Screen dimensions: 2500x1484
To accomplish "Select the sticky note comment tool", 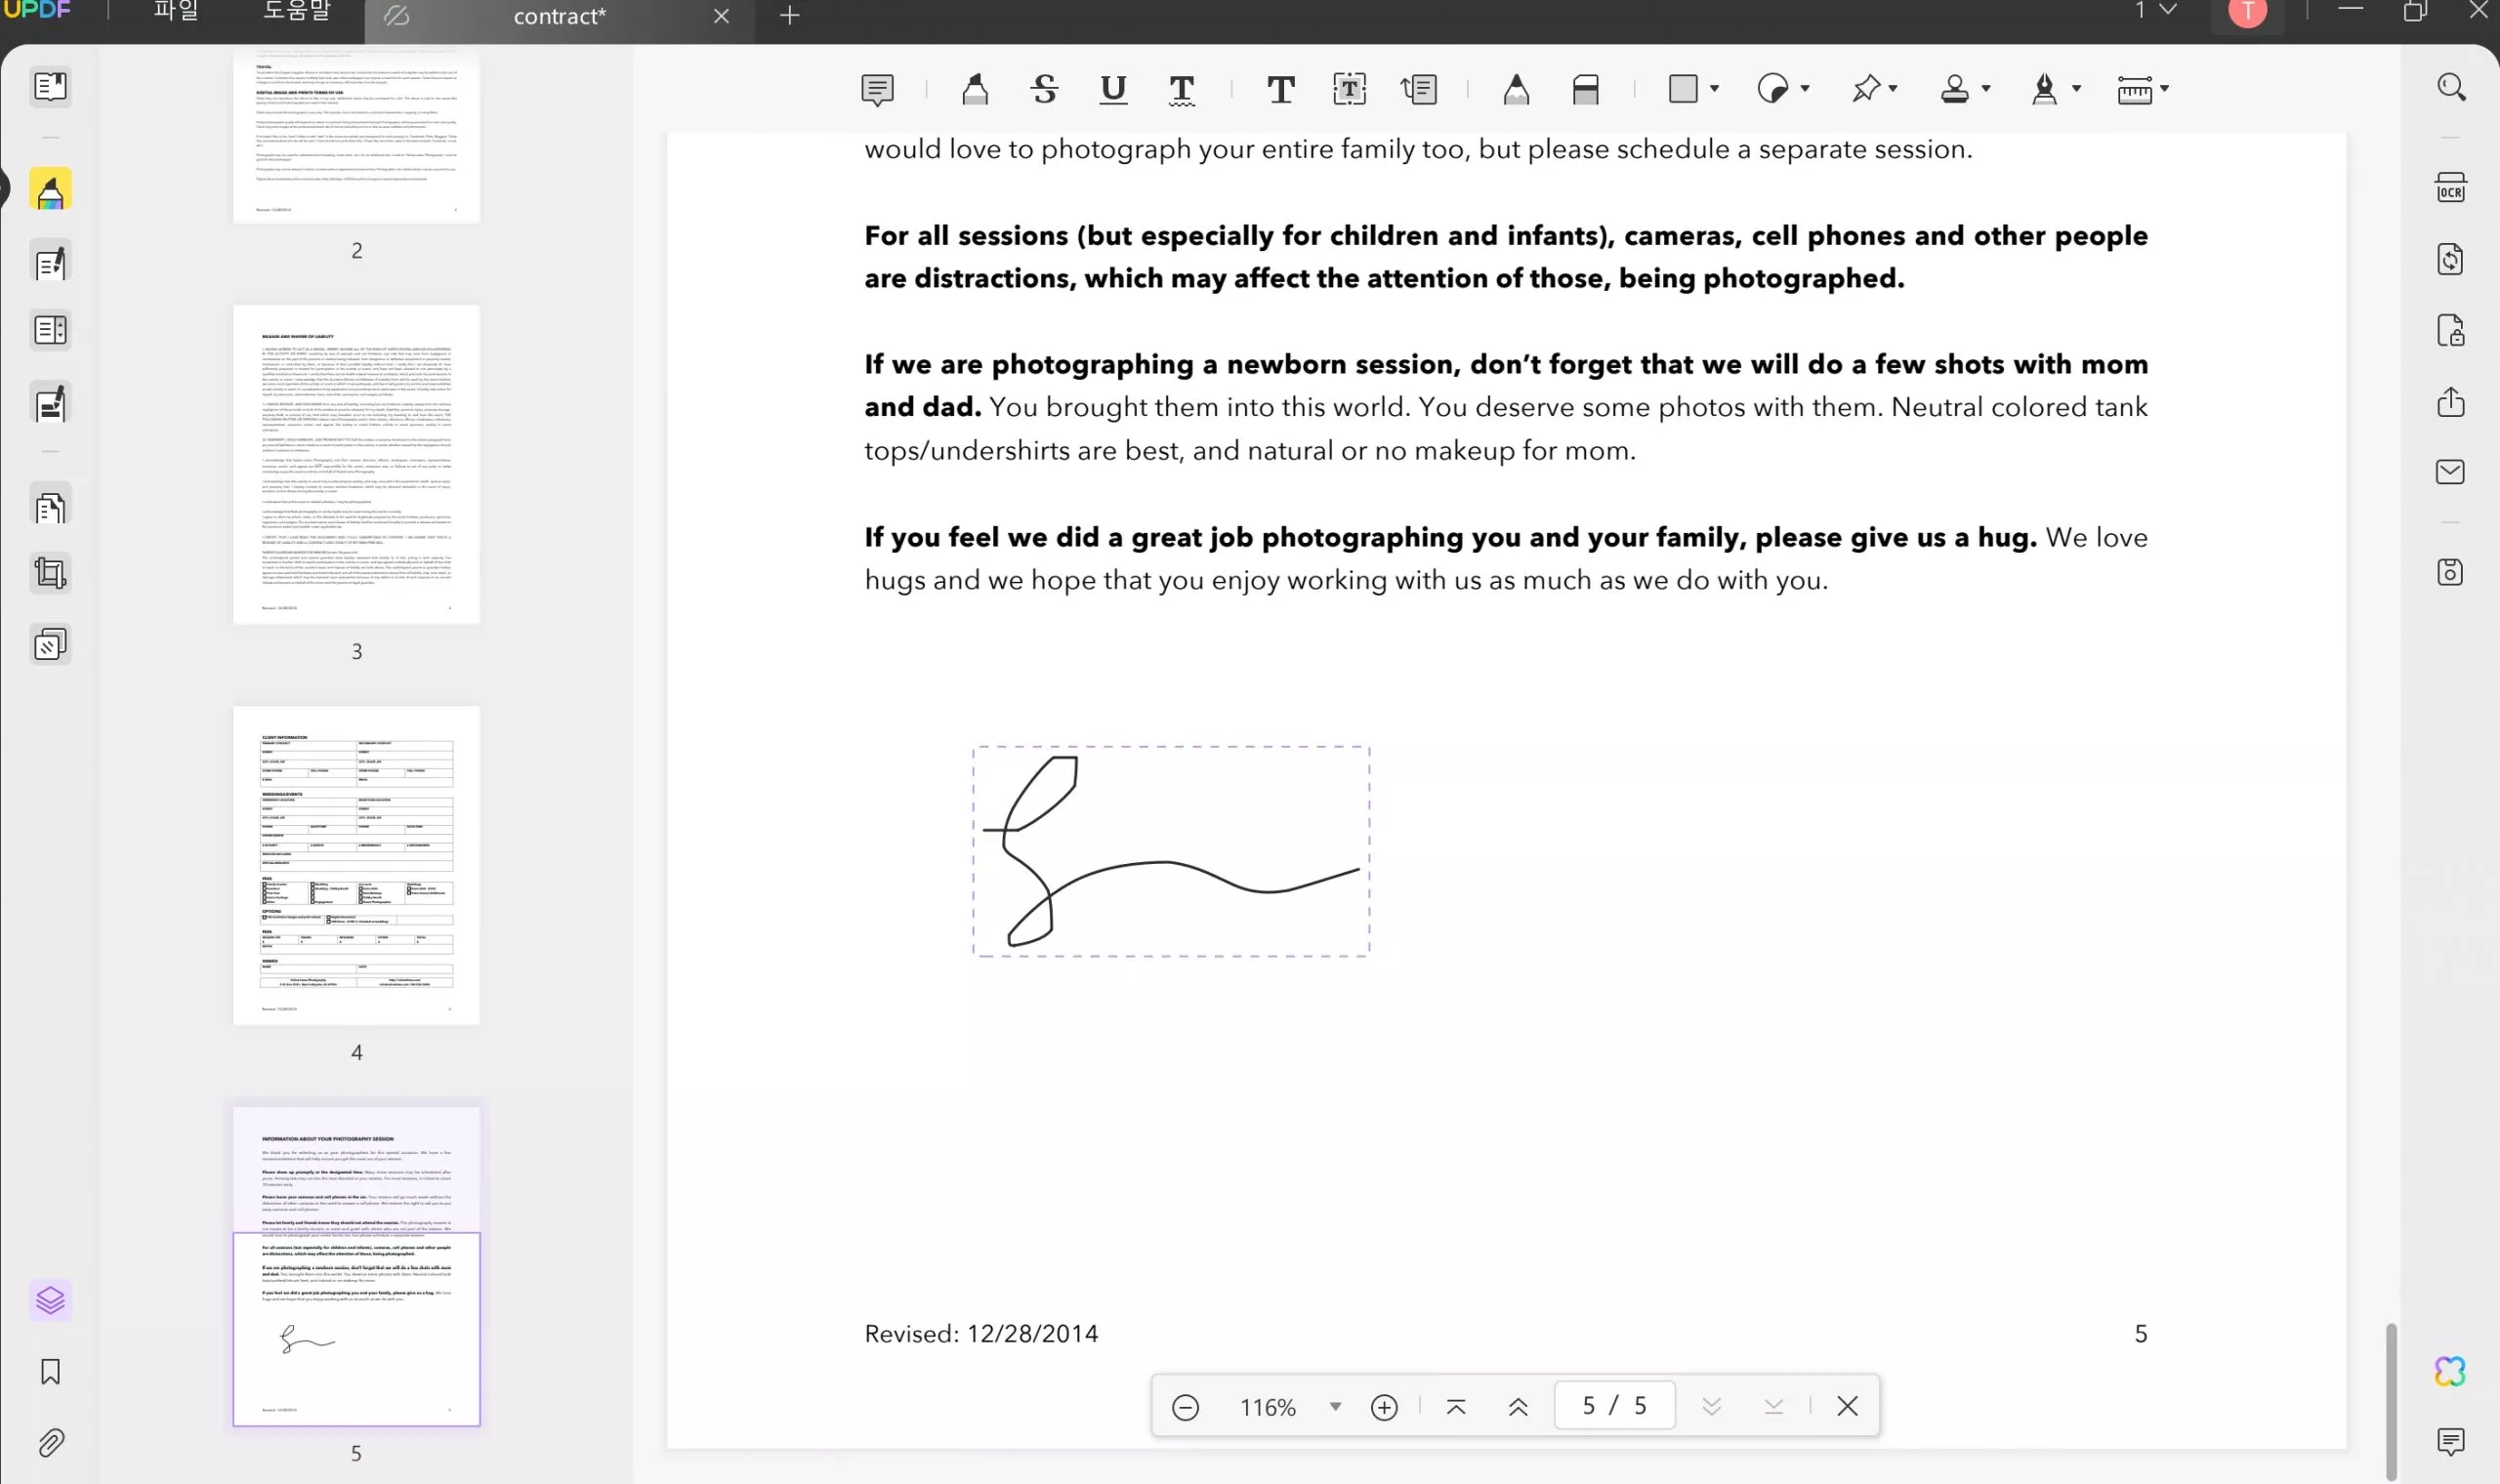I will [877, 90].
